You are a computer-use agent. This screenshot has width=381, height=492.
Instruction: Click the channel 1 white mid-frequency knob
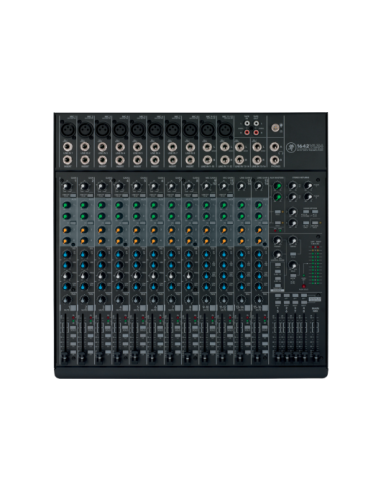tap(67, 276)
